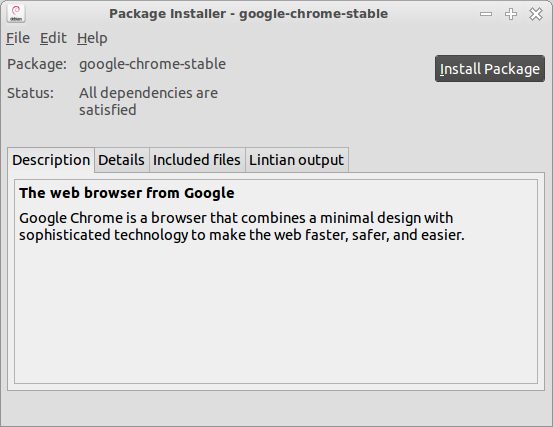Screen dimensions: 553x427
Task: Select the Description tab
Action: click(x=51, y=160)
